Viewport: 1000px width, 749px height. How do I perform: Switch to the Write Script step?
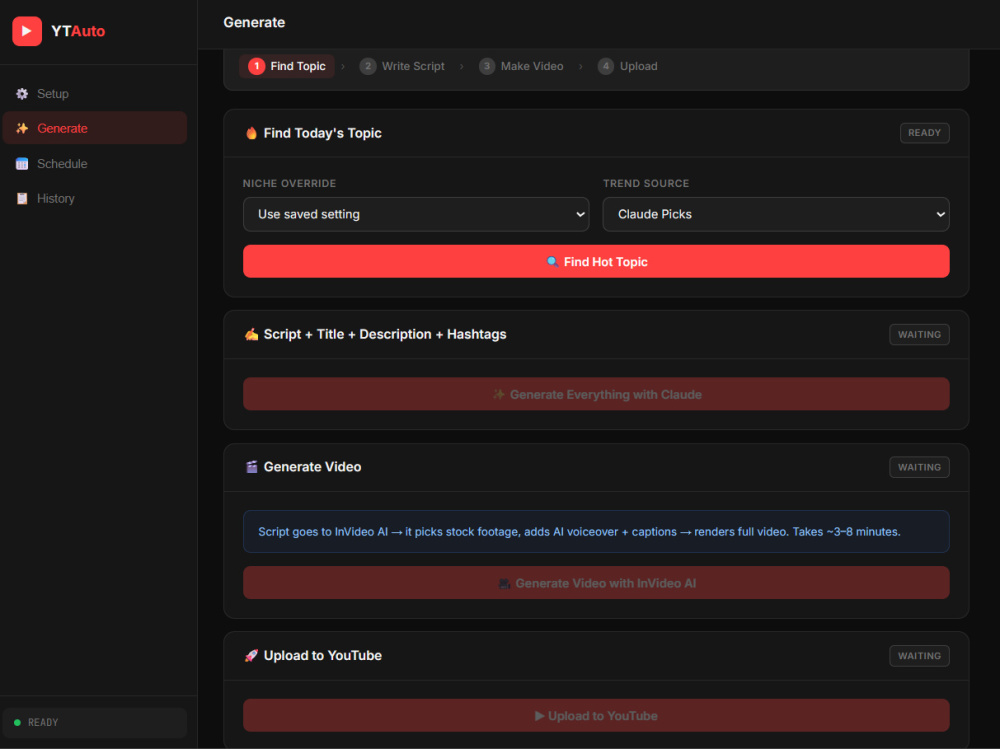pyautogui.click(x=402, y=66)
